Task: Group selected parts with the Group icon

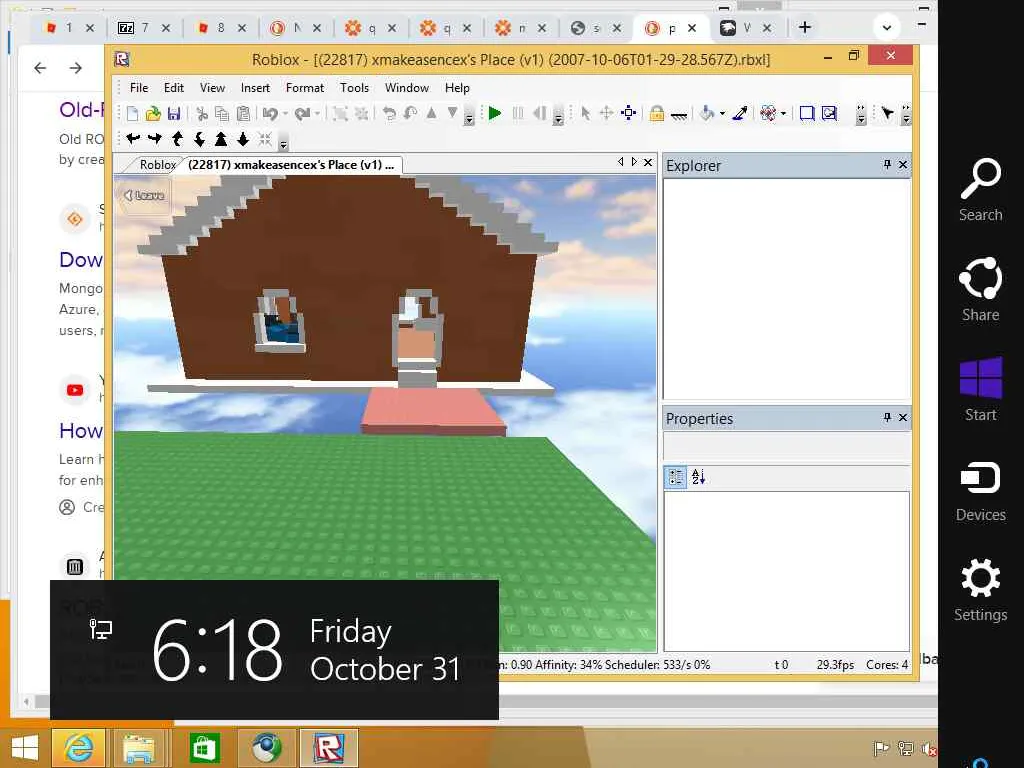Action: [x=340, y=114]
